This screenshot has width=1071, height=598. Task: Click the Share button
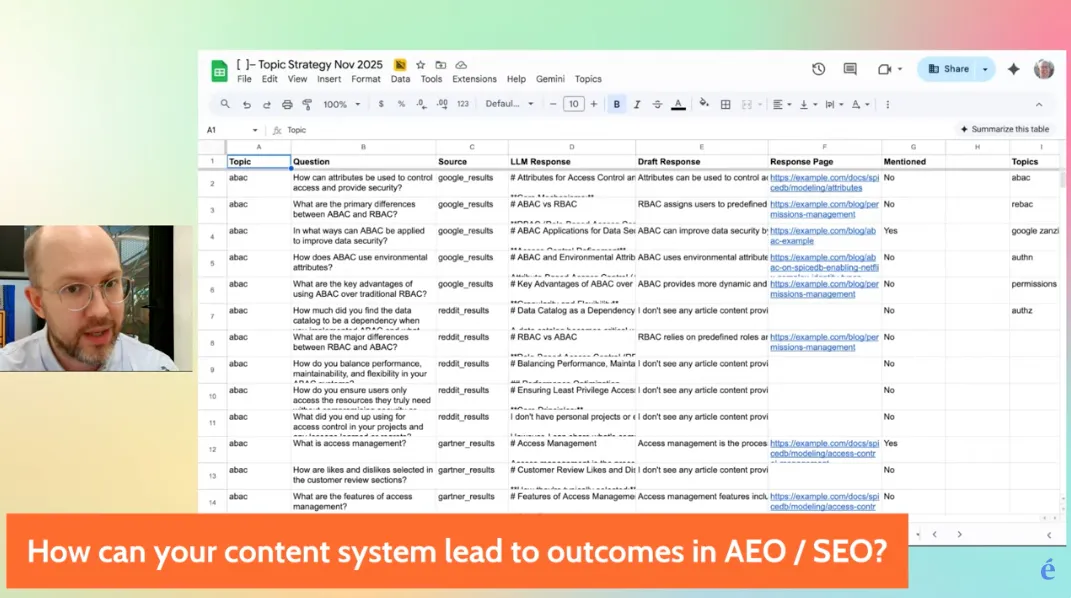(948, 69)
